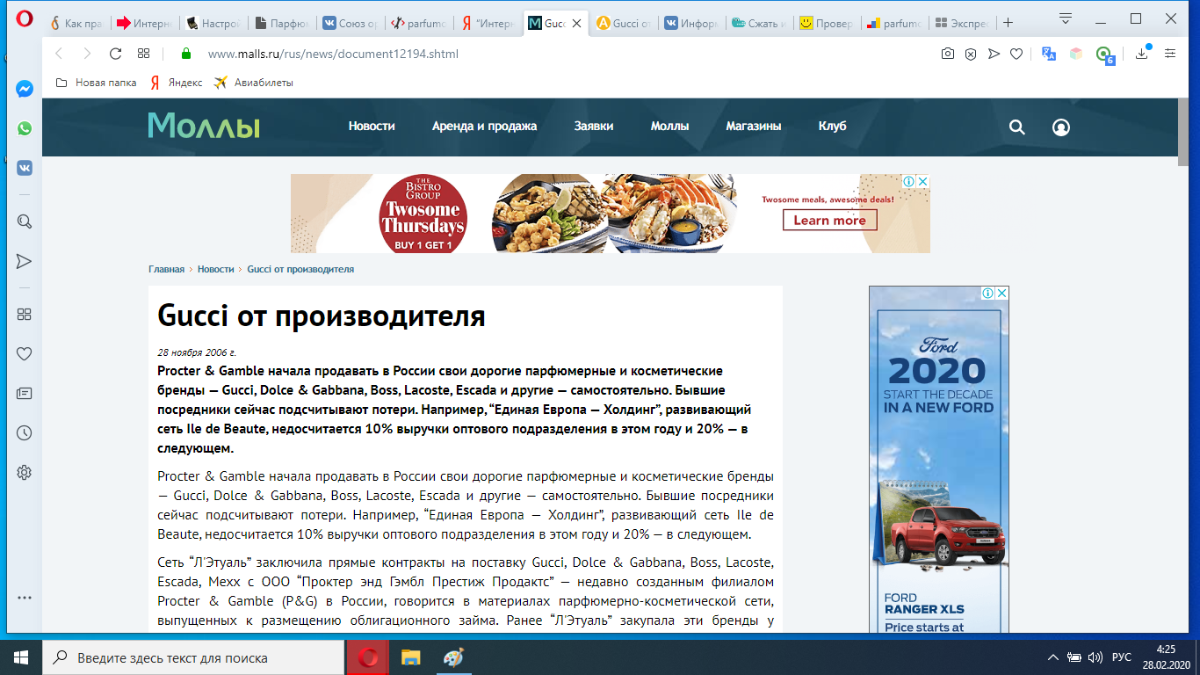Open search in the Opera sidebar

tap(24, 221)
